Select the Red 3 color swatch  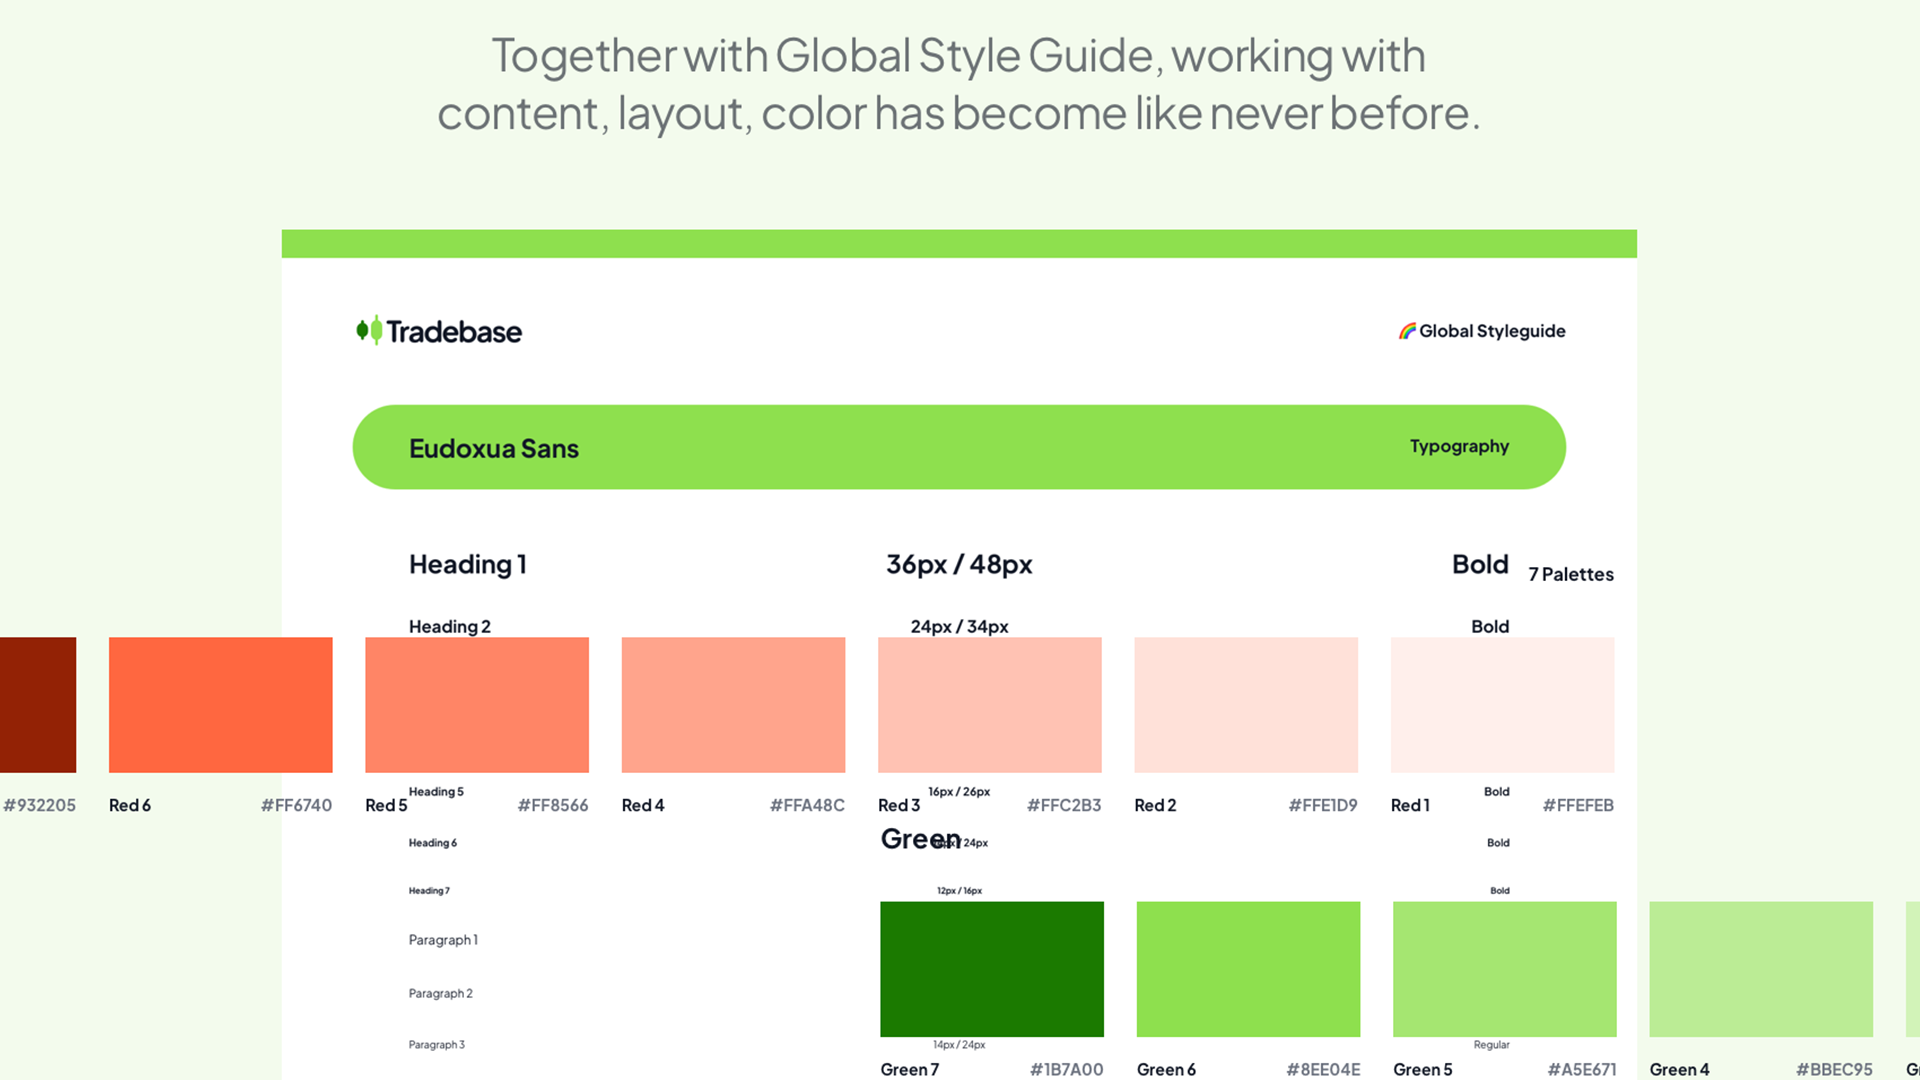click(990, 705)
